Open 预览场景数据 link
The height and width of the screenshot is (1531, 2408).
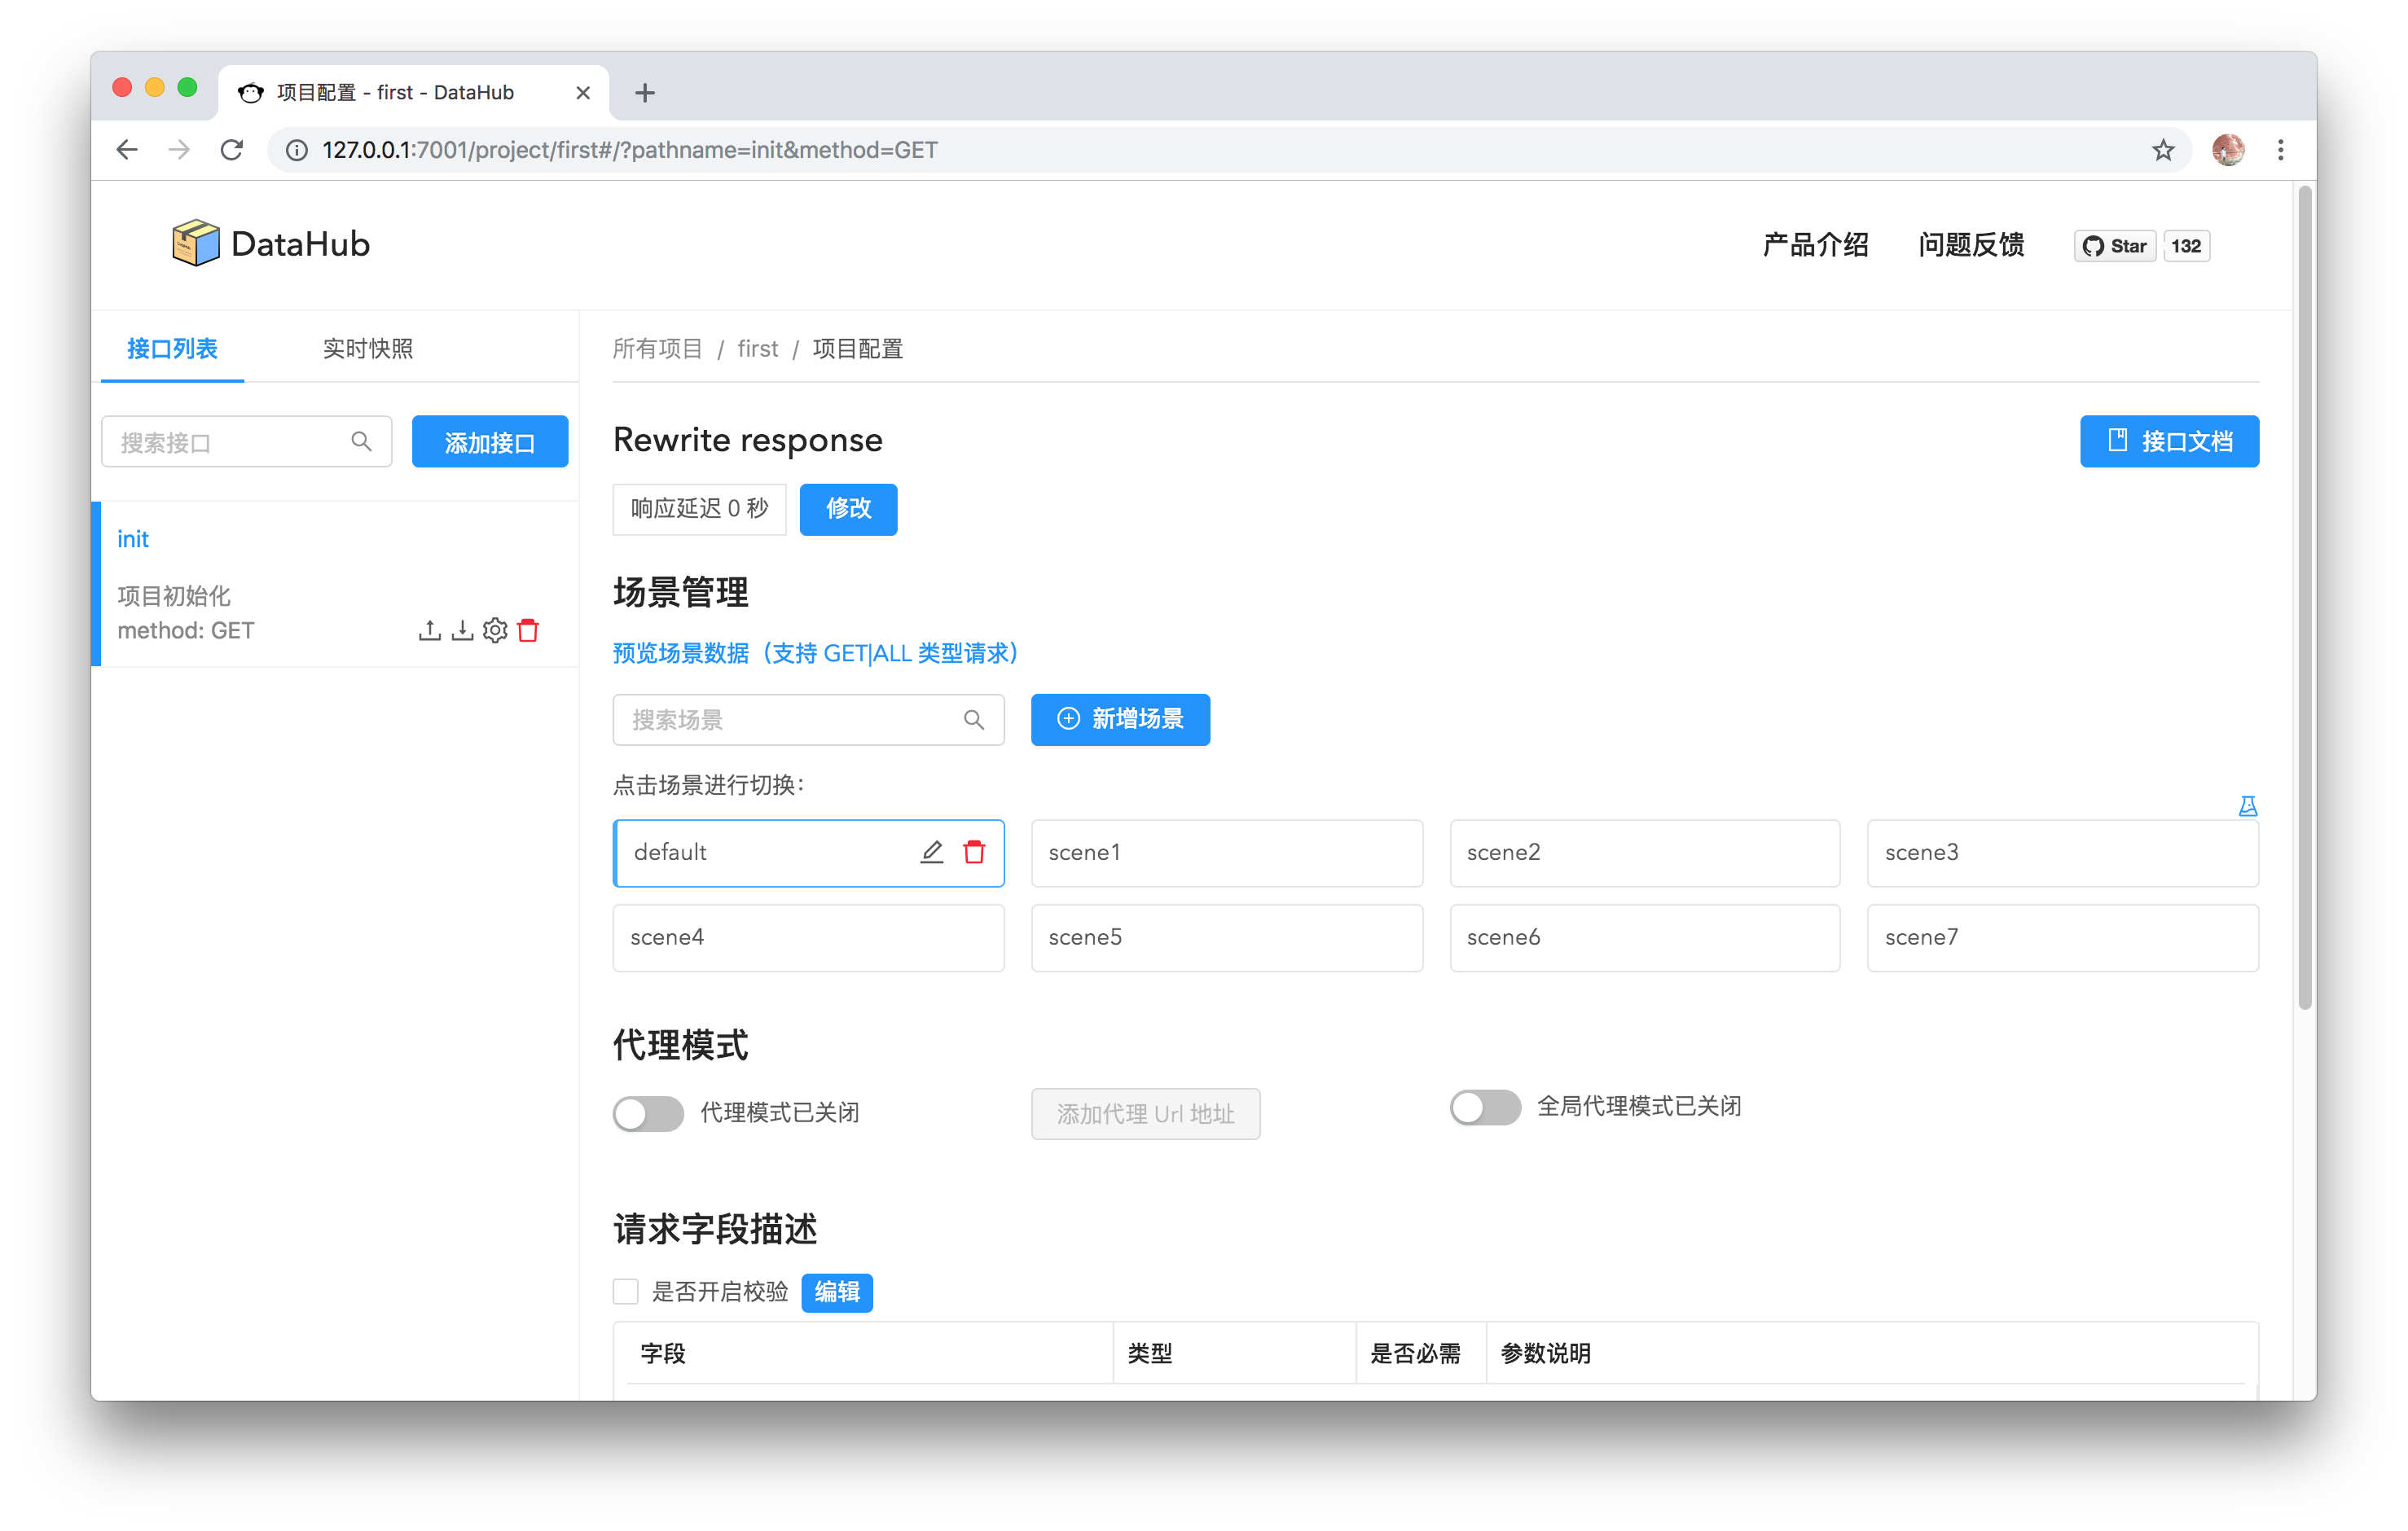click(815, 653)
